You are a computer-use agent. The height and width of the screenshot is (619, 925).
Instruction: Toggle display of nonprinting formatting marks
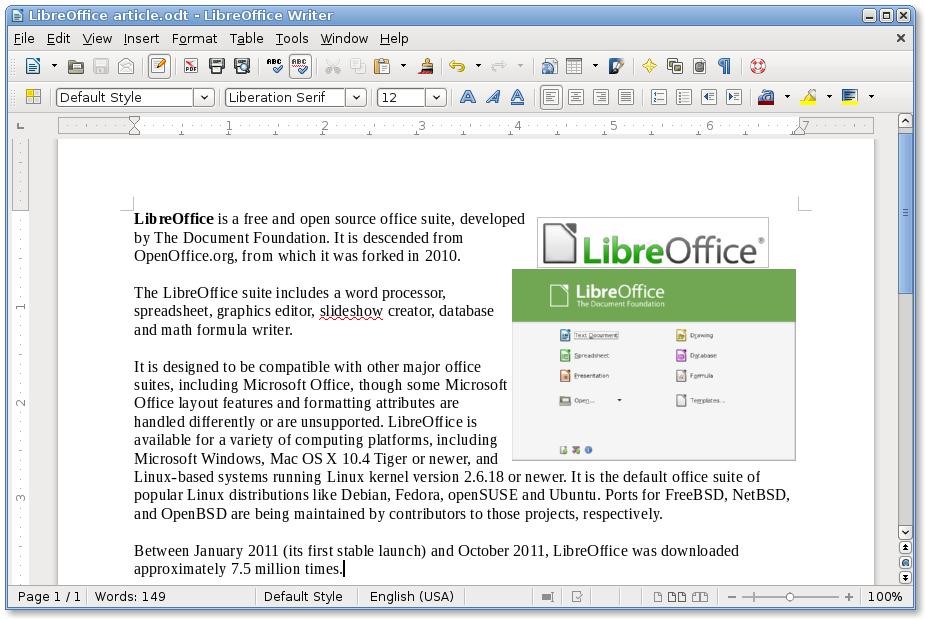click(723, 65)
